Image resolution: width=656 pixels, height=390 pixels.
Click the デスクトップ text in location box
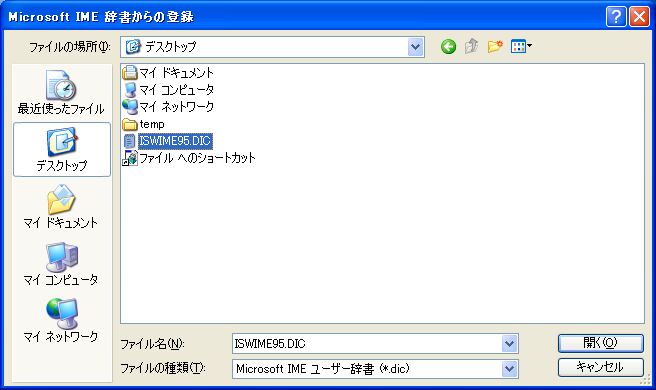click(x=171, y=46)
